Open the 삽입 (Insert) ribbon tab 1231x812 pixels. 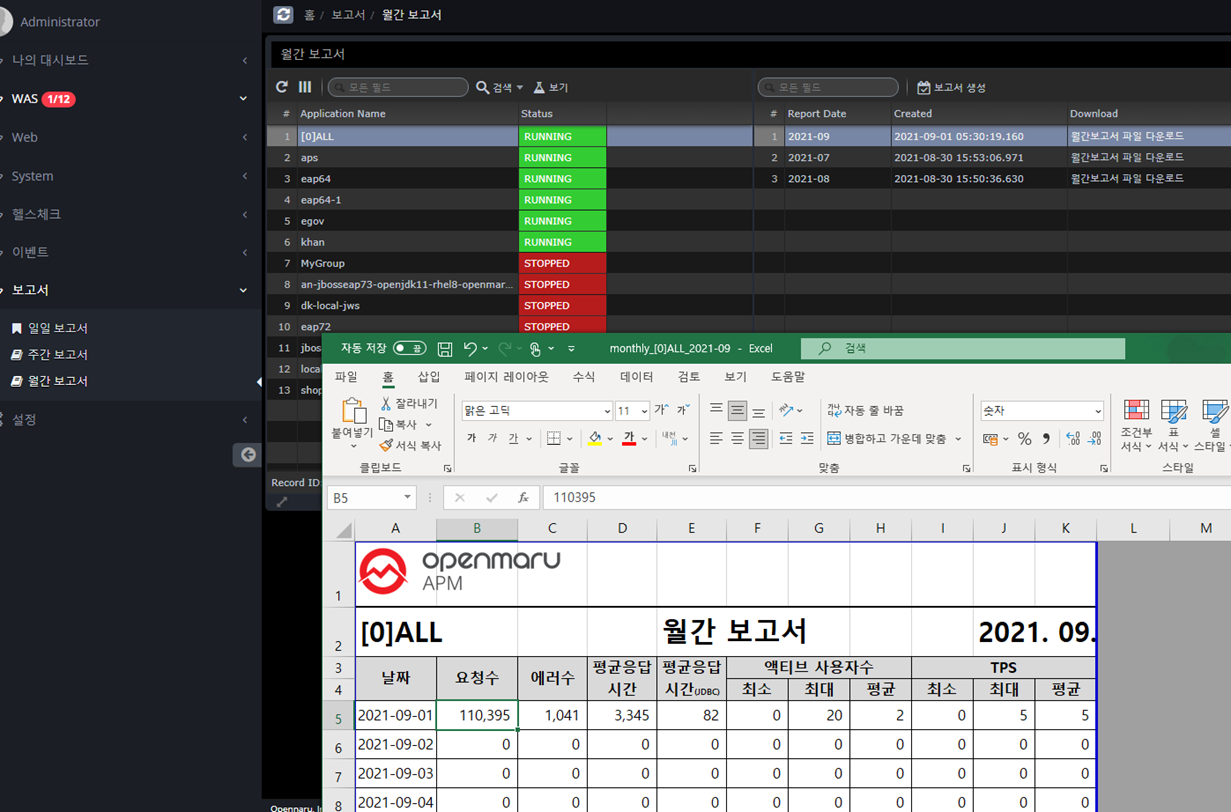point(429,377)
